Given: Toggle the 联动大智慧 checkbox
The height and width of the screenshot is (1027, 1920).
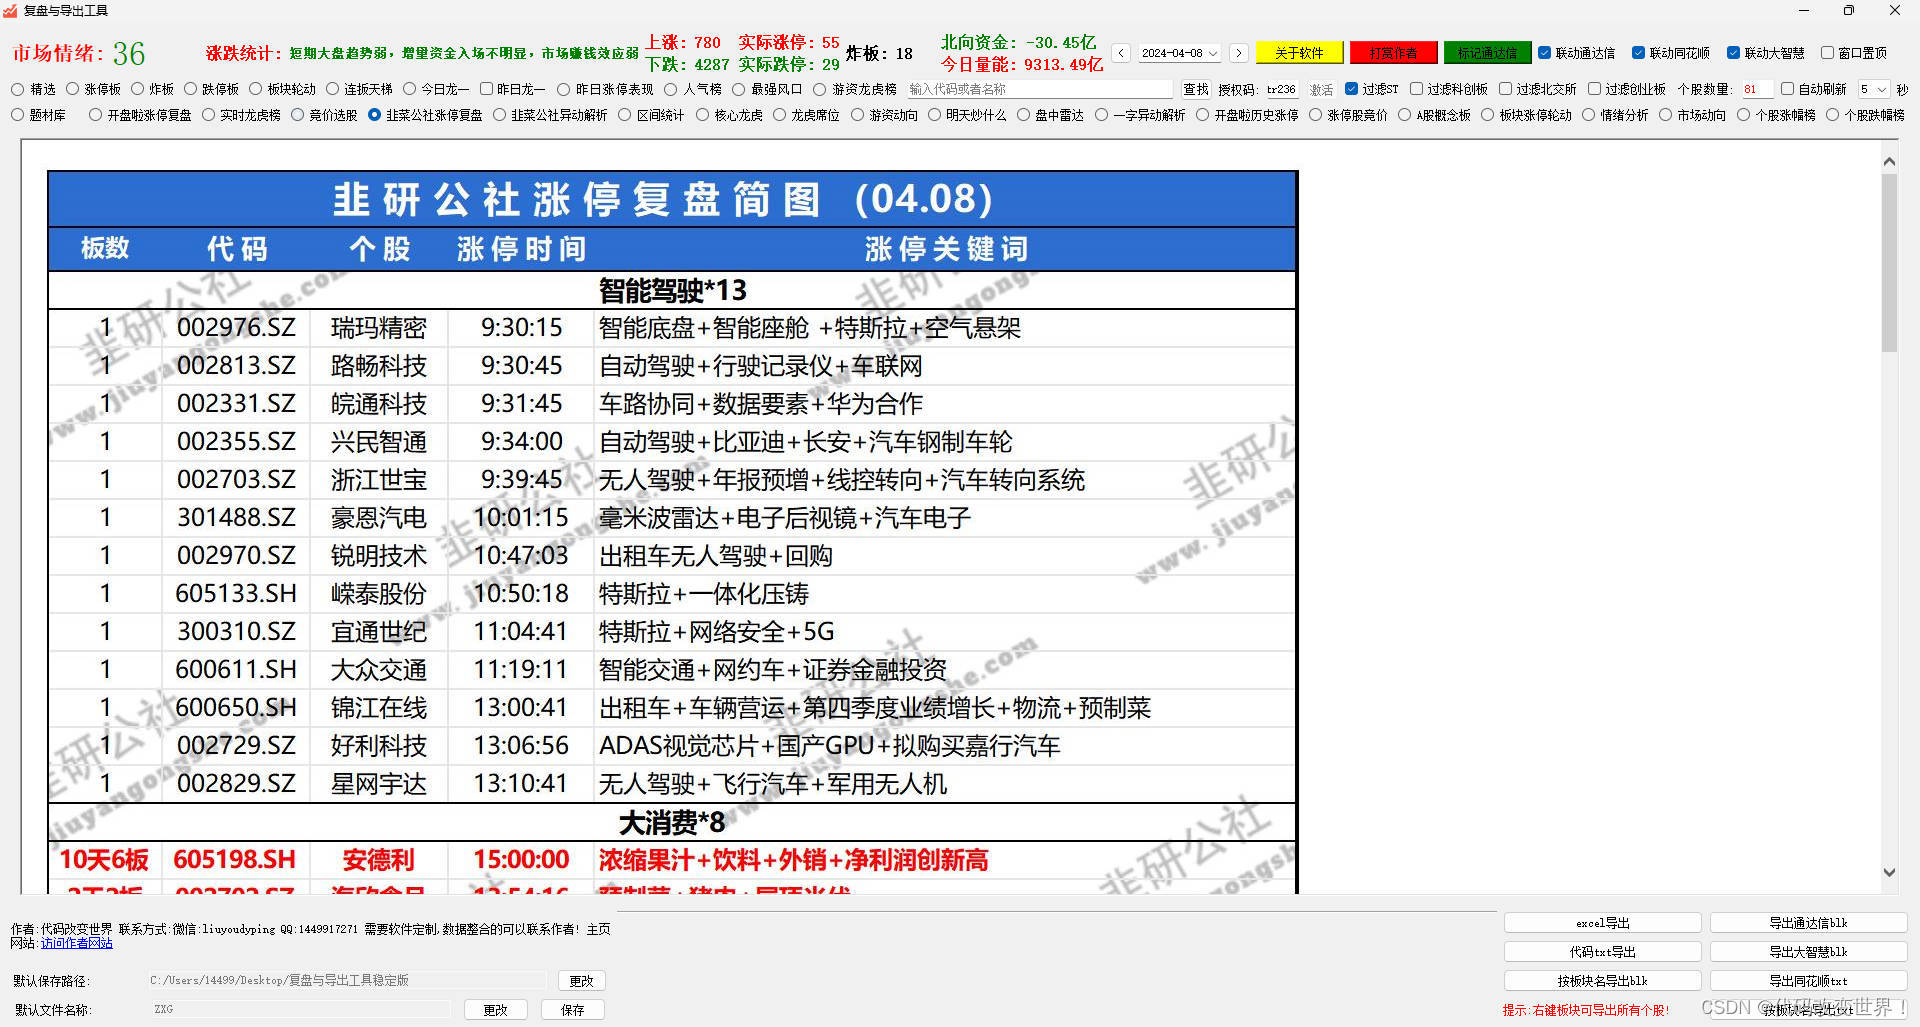Looking at the screenshot, I should 1733,53.
